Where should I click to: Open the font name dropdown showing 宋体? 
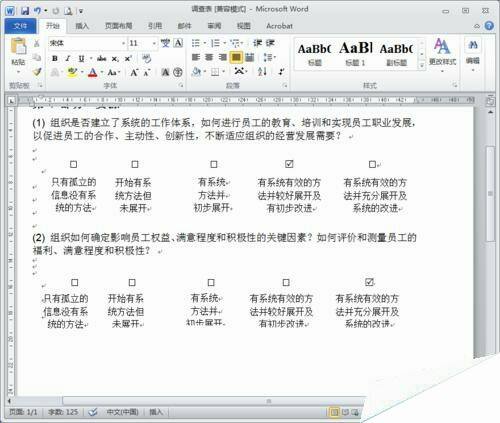tap(123, 43)
